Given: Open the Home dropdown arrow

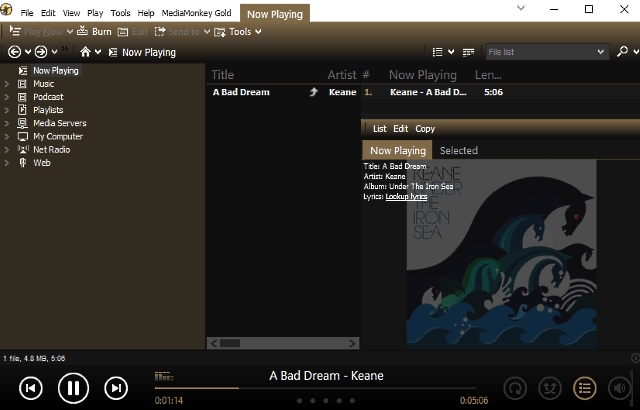Looking at the screenshot, I should point(98,52).
